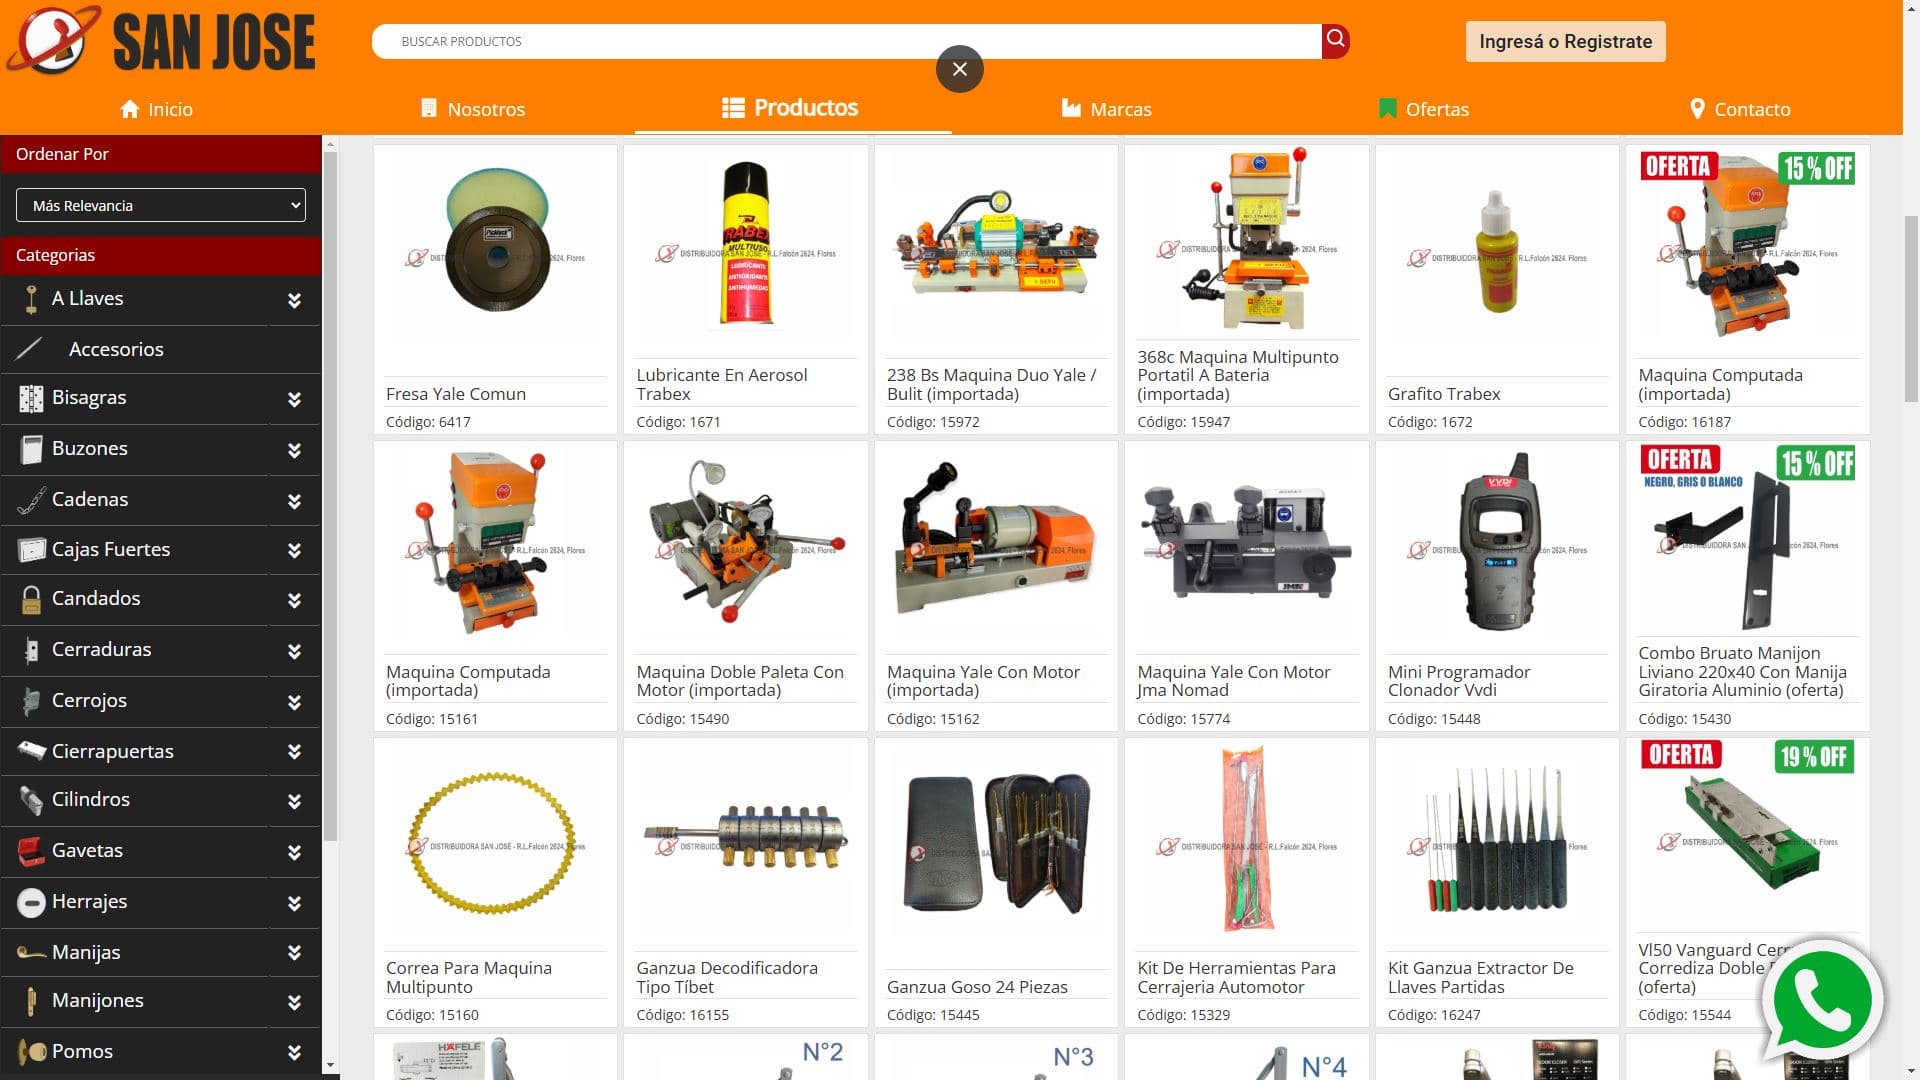Click the San Jose logo

pyautogui.click(x=161, y=41)
